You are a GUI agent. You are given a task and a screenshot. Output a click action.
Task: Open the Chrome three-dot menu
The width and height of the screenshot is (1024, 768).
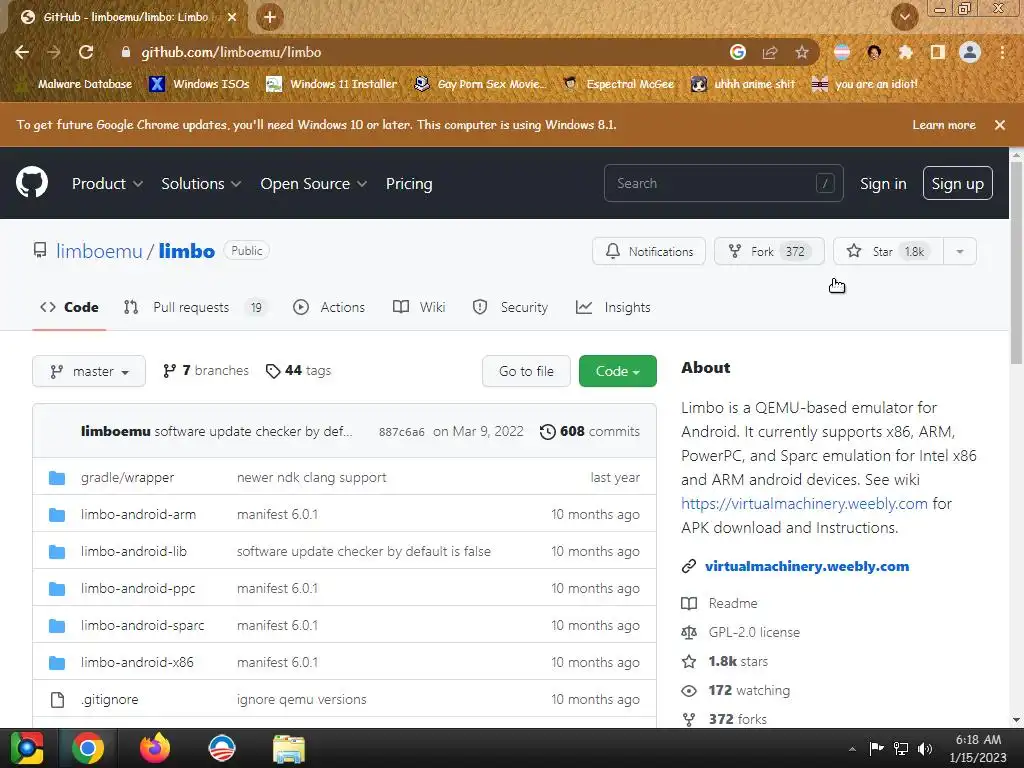click(1002, 52)
